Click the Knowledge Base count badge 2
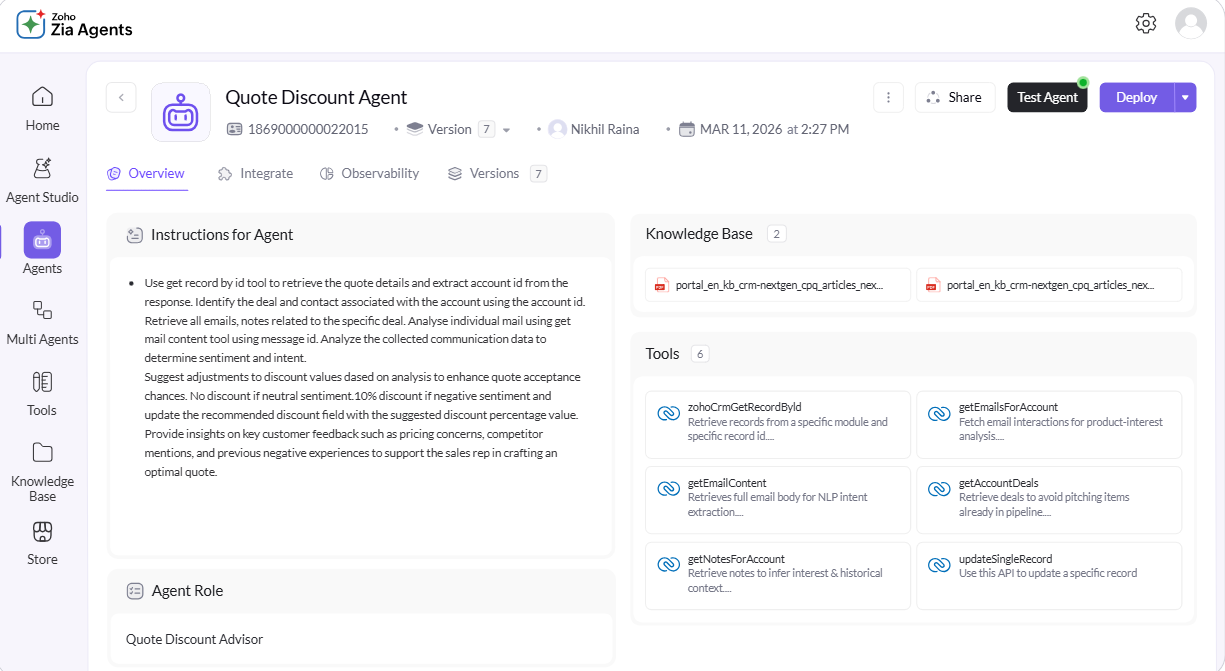Viewport: 1225px width, 671px height. (x=777, y=234)
